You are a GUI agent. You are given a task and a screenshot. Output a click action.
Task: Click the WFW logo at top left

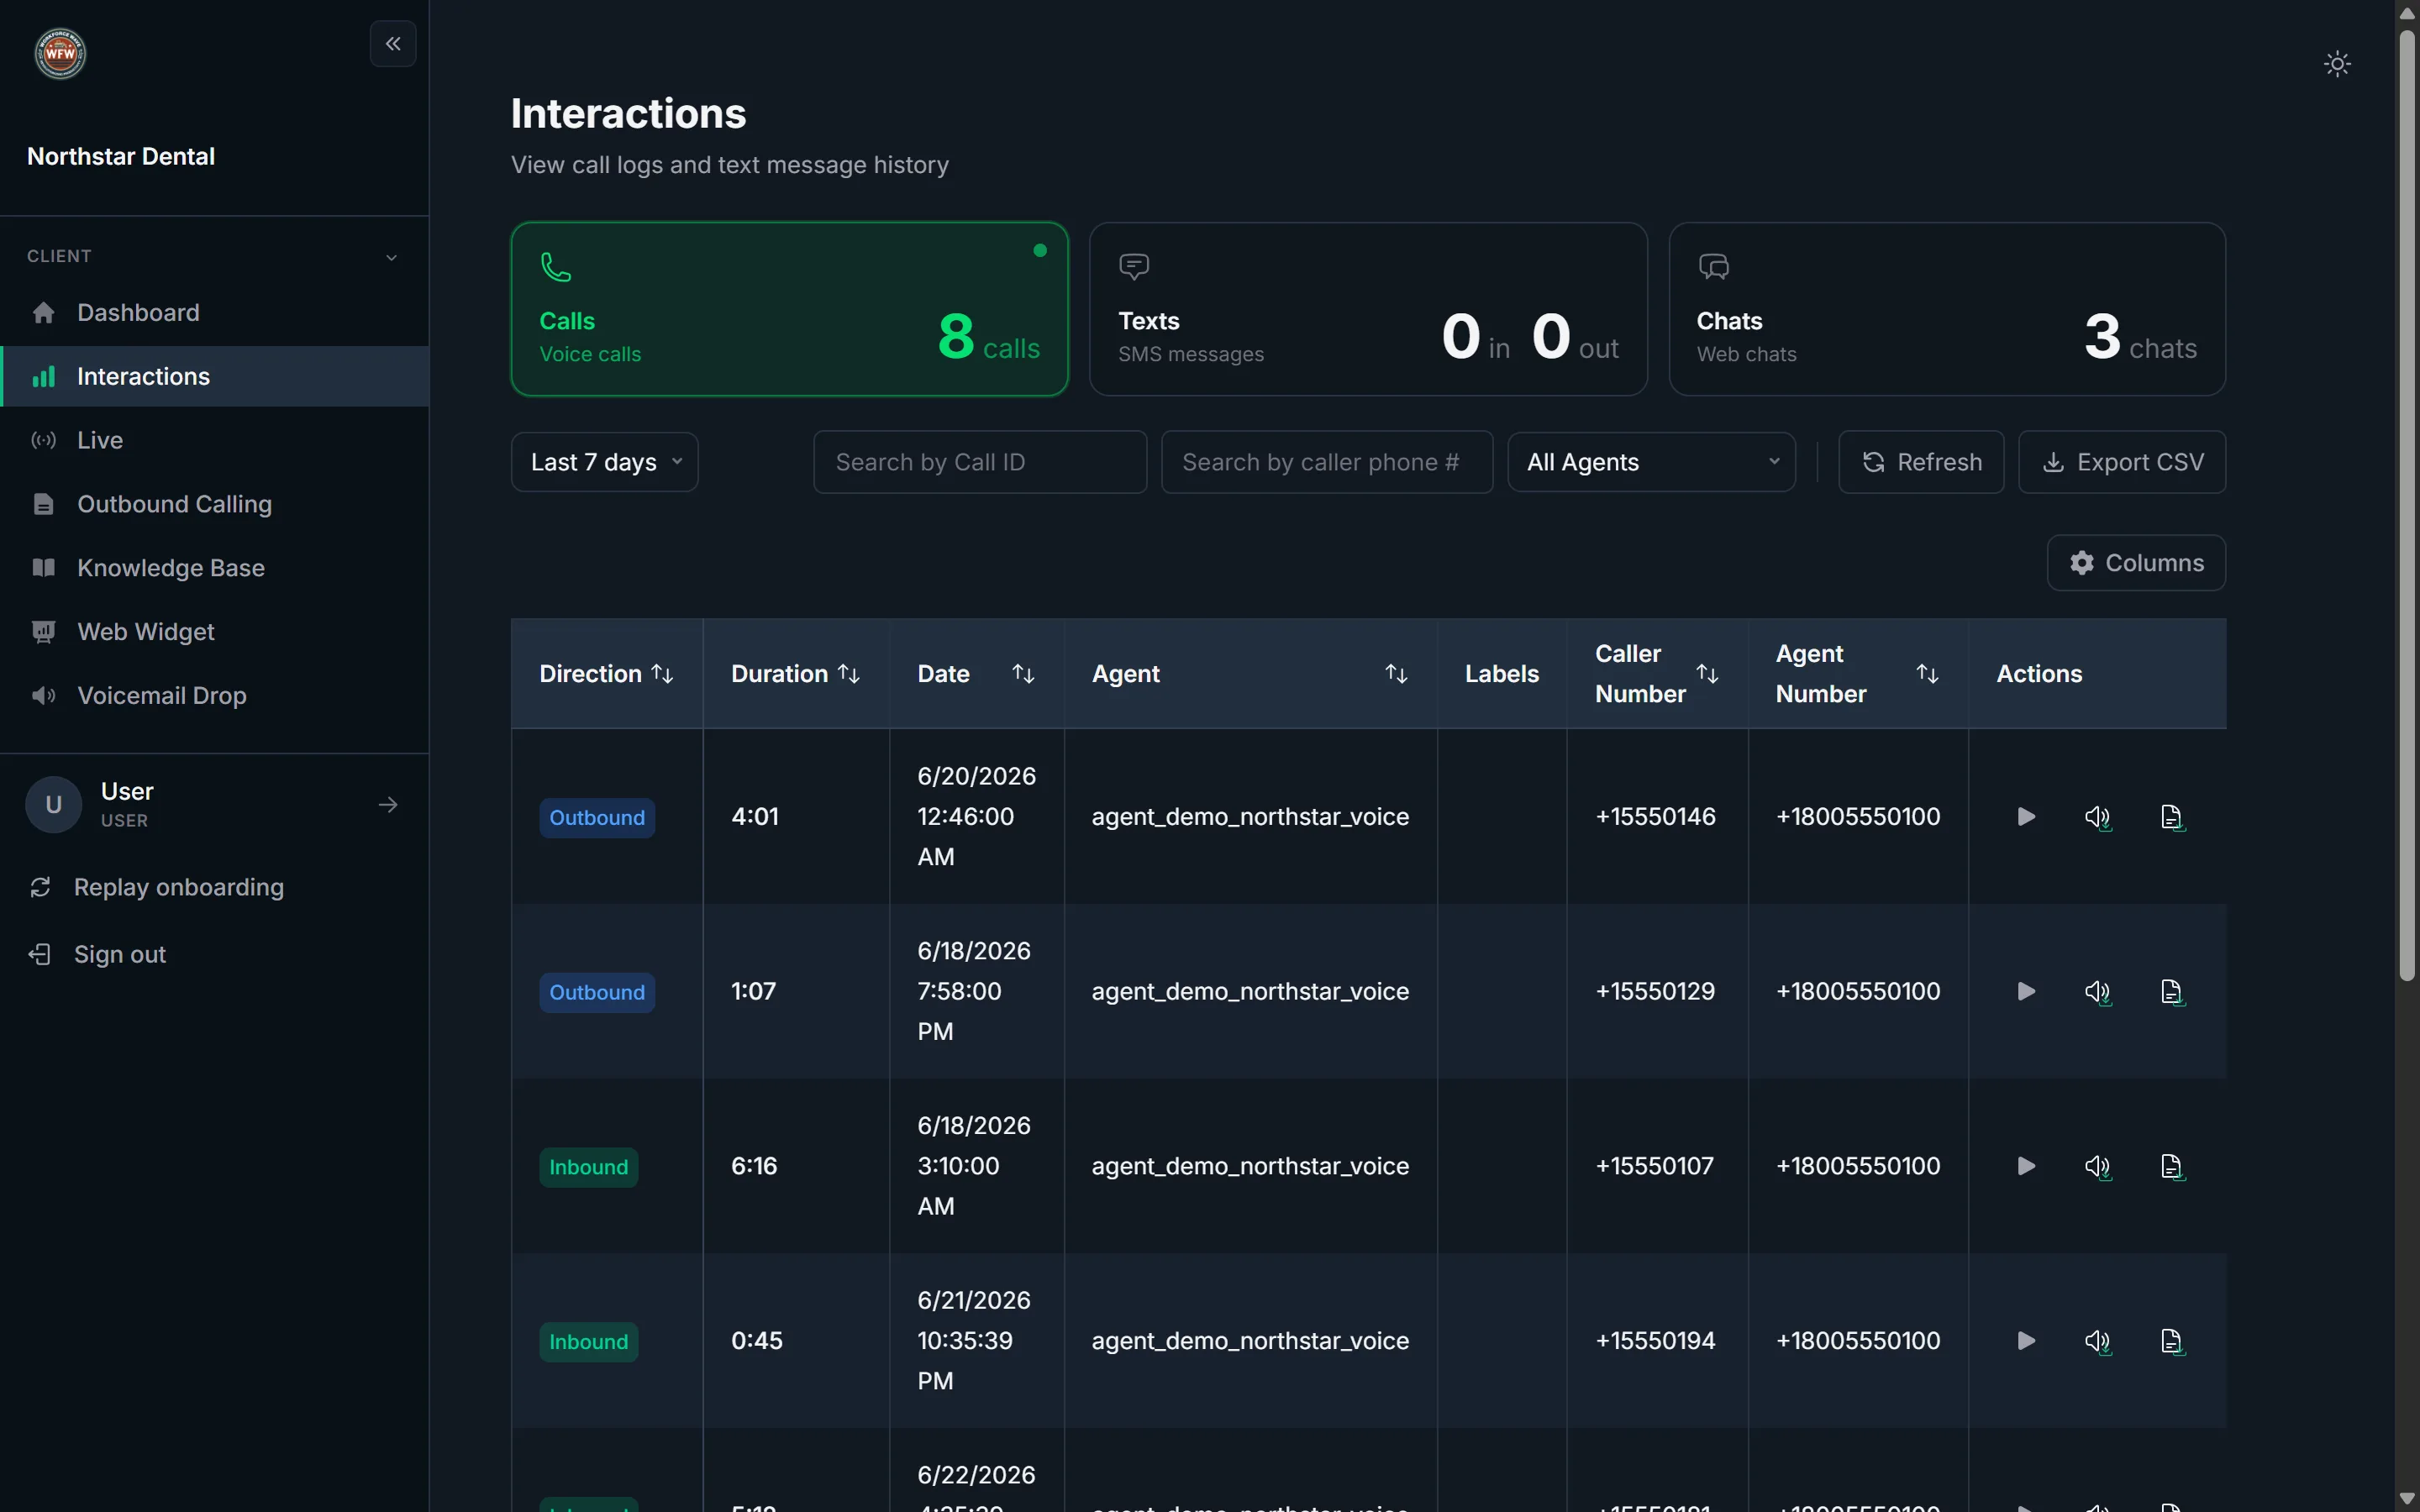tap(60, 53)
